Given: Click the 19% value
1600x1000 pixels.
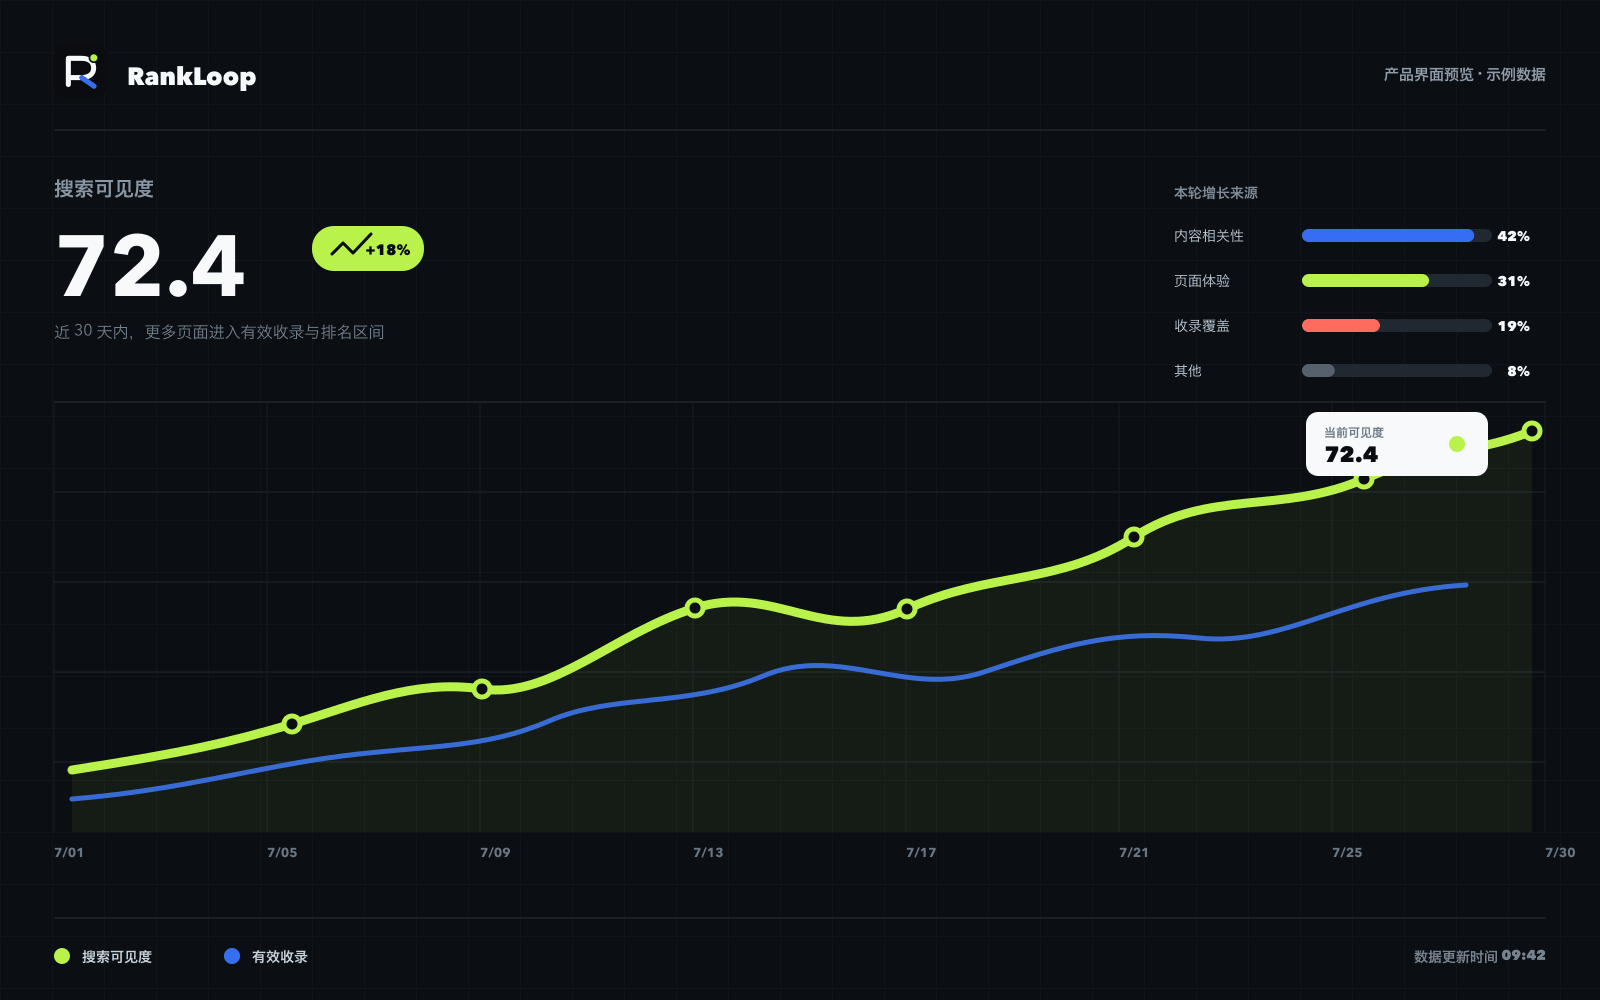Looking at the screenshot, I should pos(1513,326).
